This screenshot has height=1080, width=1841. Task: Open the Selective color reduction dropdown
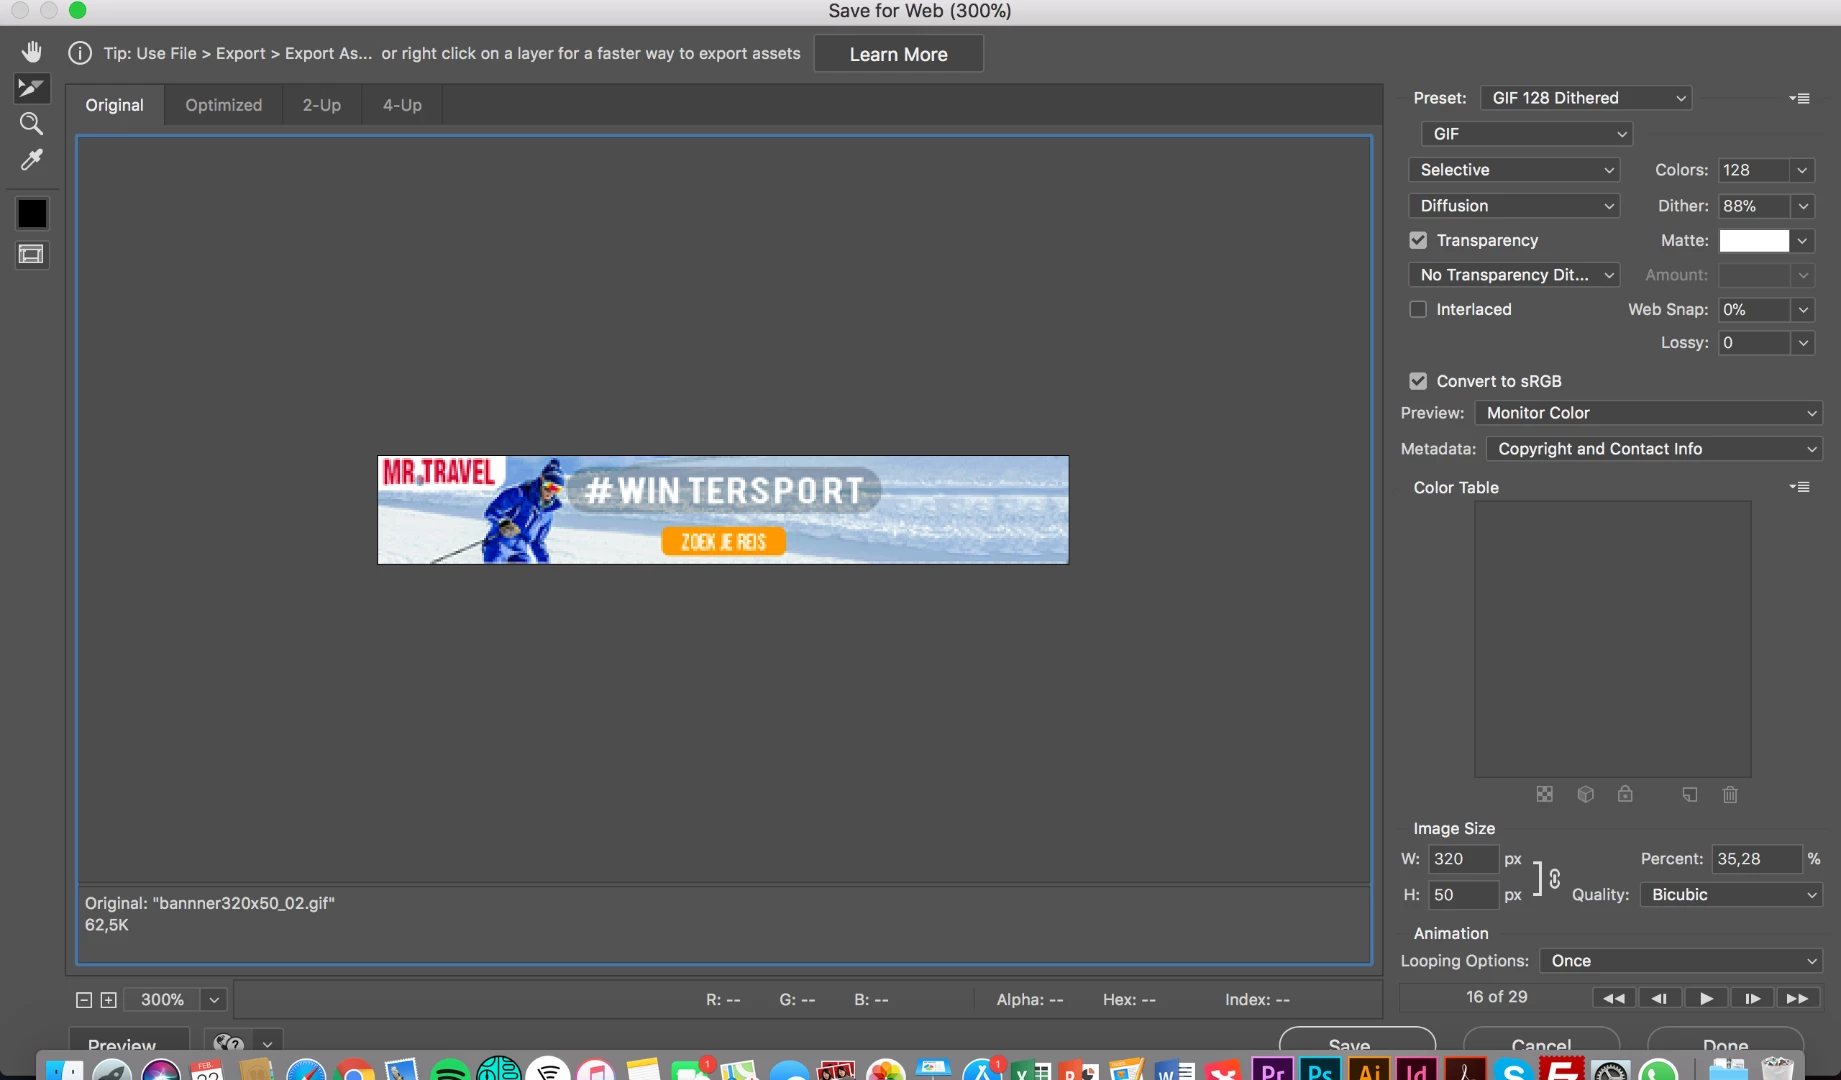[x=1514, y=170]
